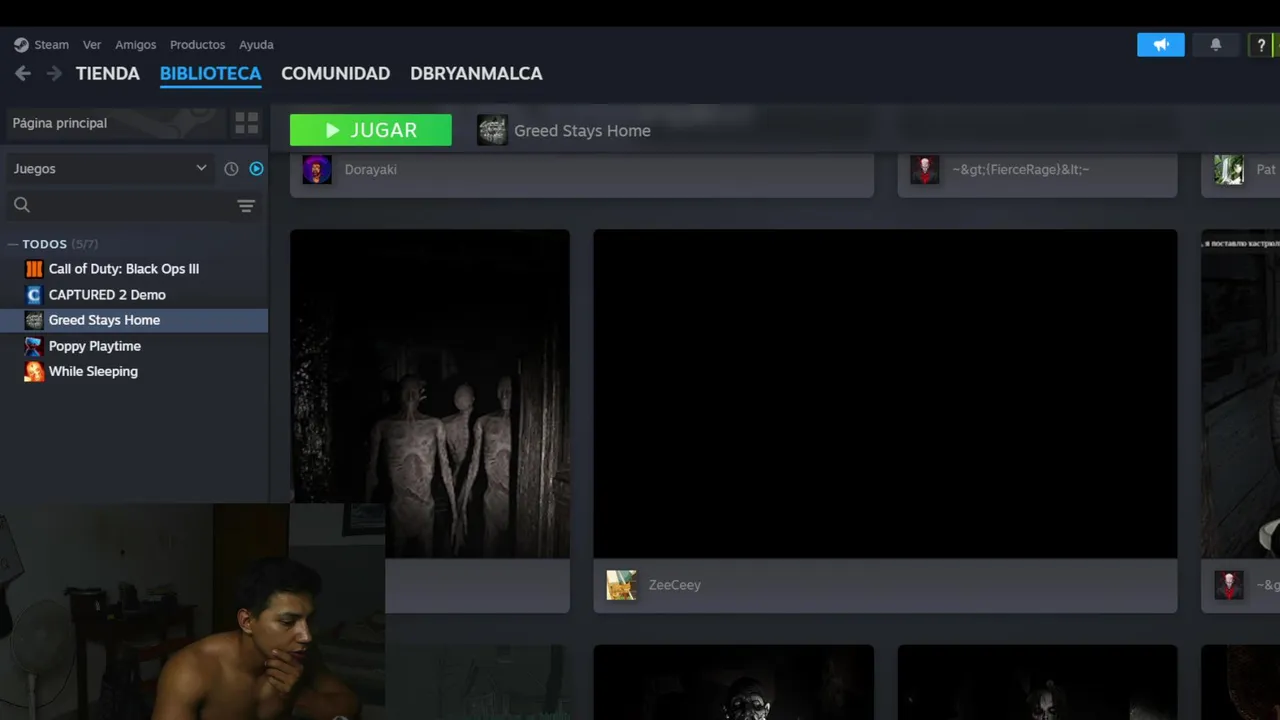
Task: Click the Poppy Playtime game icon
Action: click(x=34, y=346)
